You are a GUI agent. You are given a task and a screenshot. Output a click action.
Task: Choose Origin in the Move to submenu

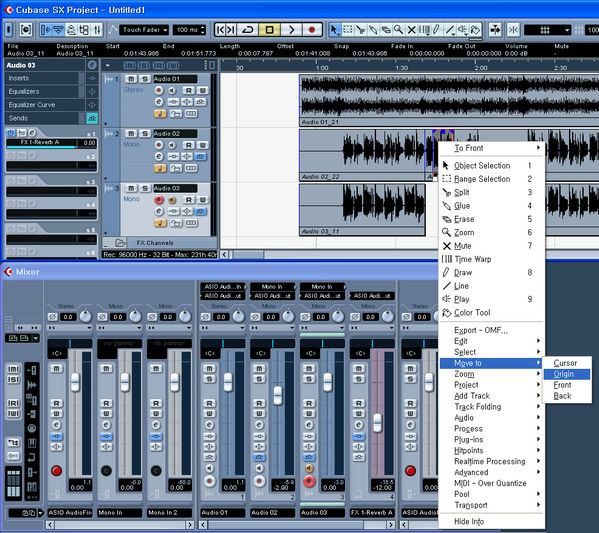coord(567,374)
